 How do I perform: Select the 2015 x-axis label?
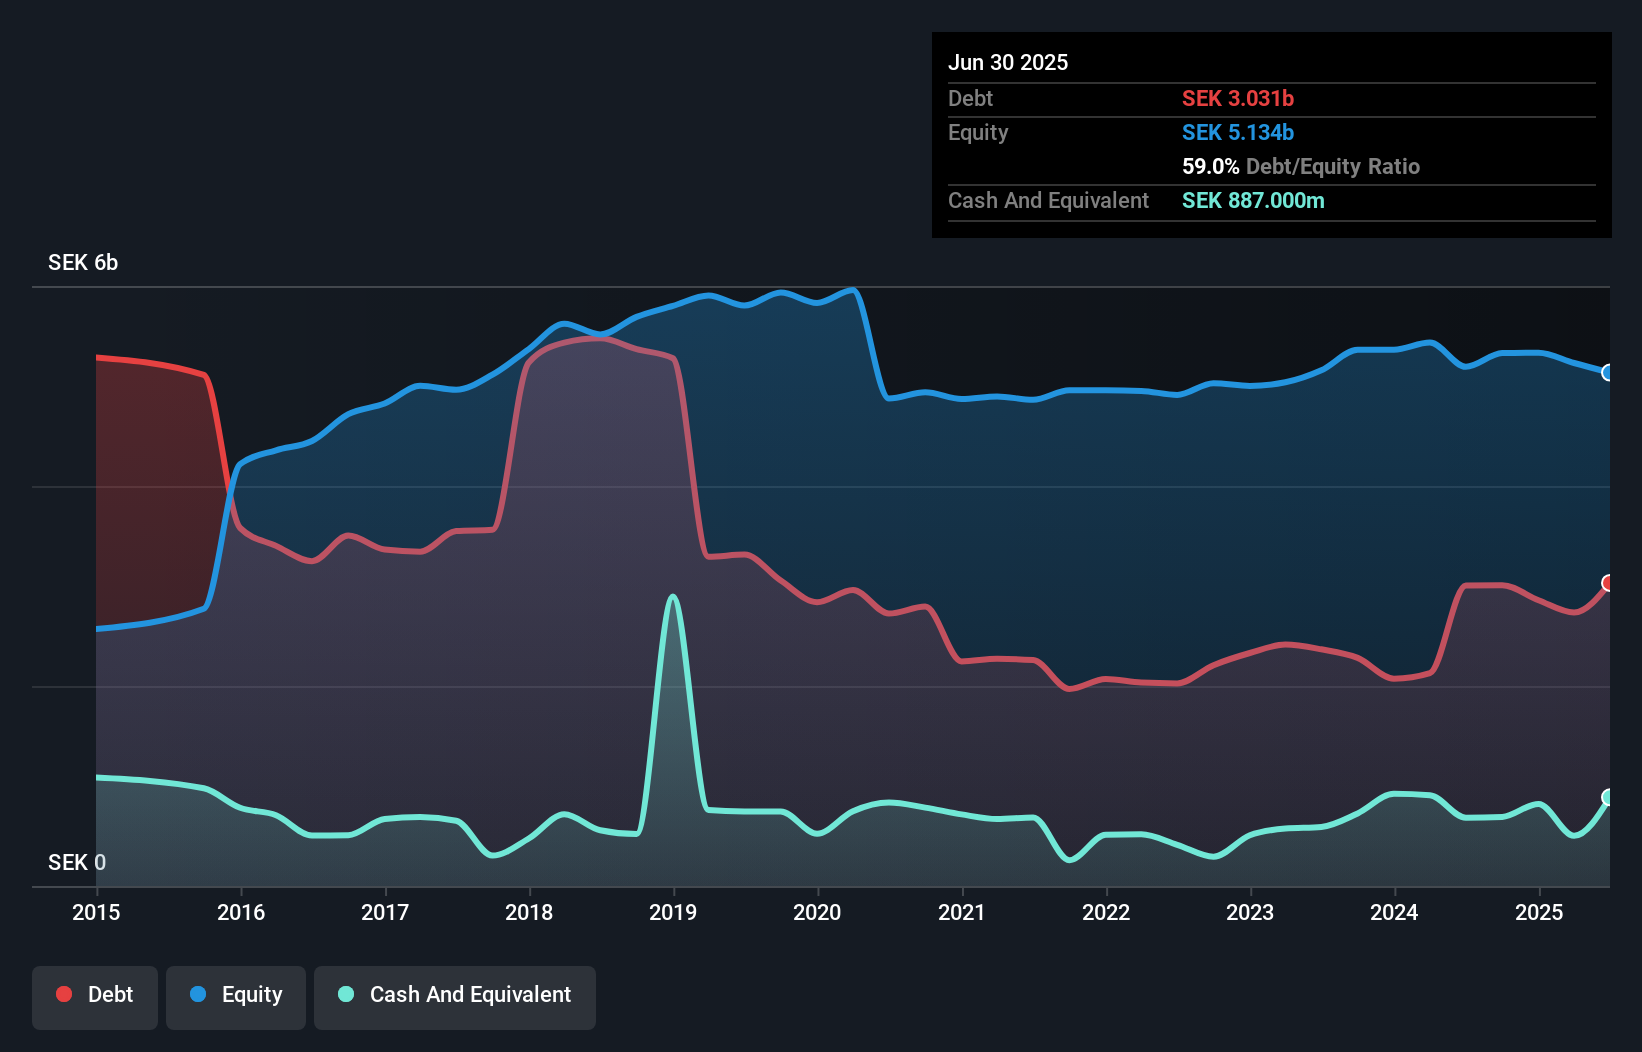tap(96, 912)
